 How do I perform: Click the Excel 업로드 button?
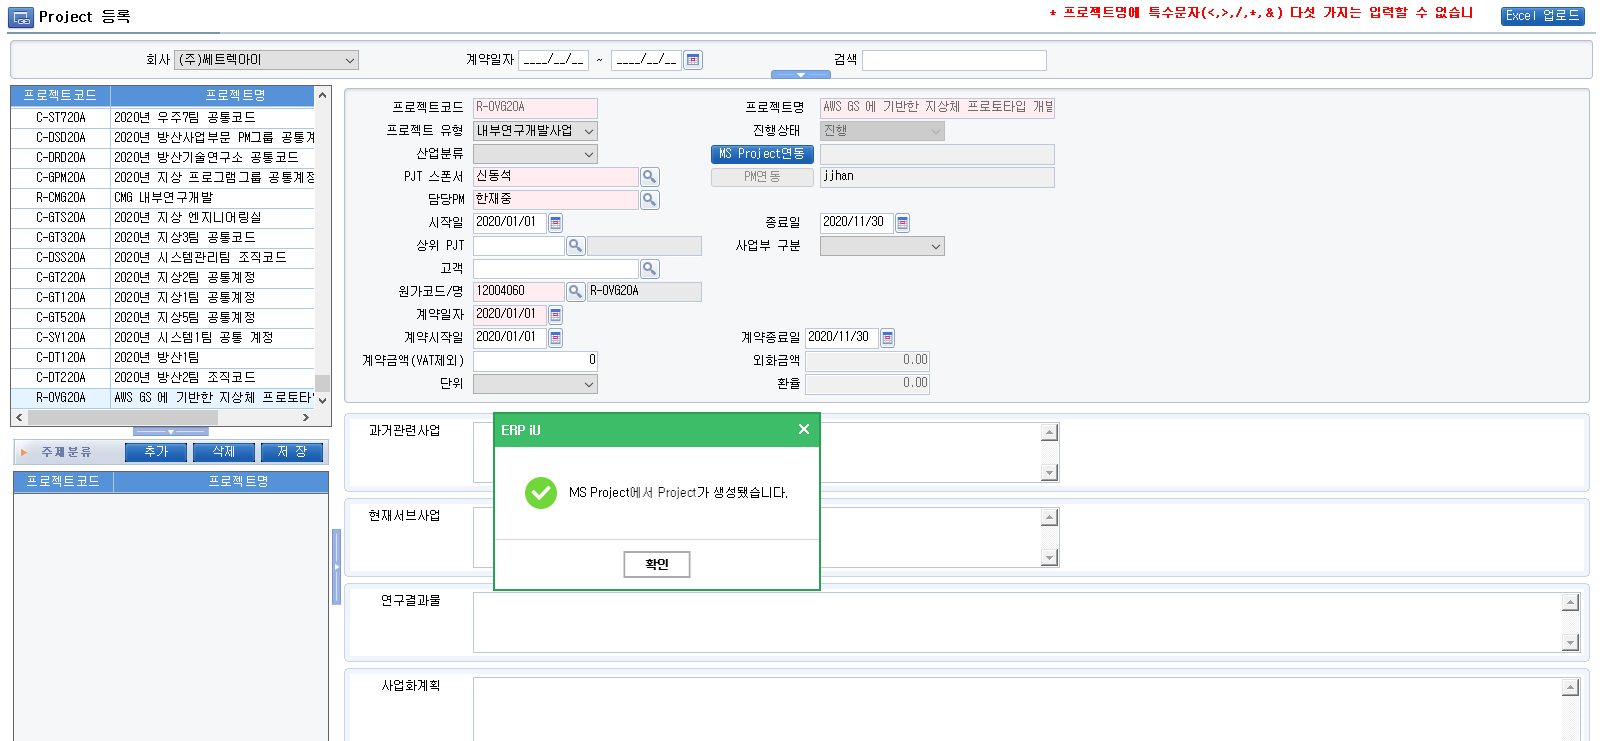[x=1542, y=16]
